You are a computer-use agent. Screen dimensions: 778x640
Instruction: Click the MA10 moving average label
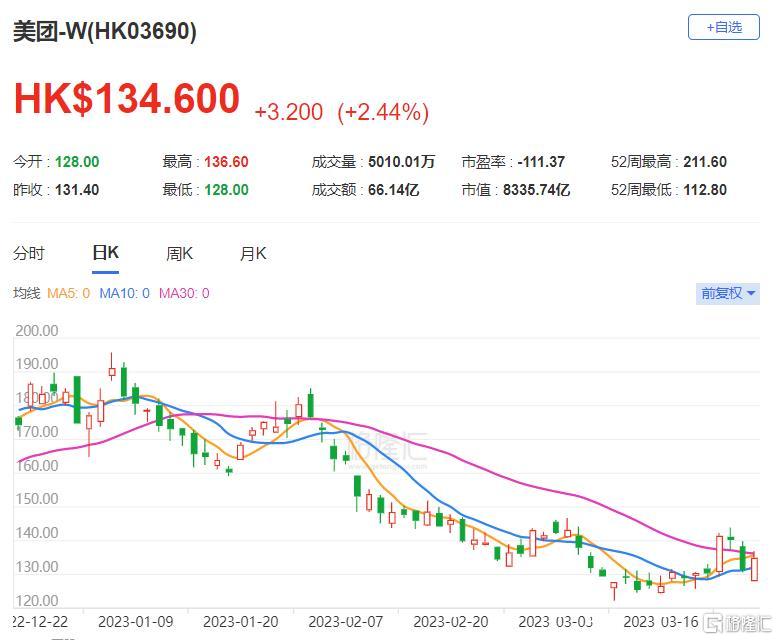[125, 293]
